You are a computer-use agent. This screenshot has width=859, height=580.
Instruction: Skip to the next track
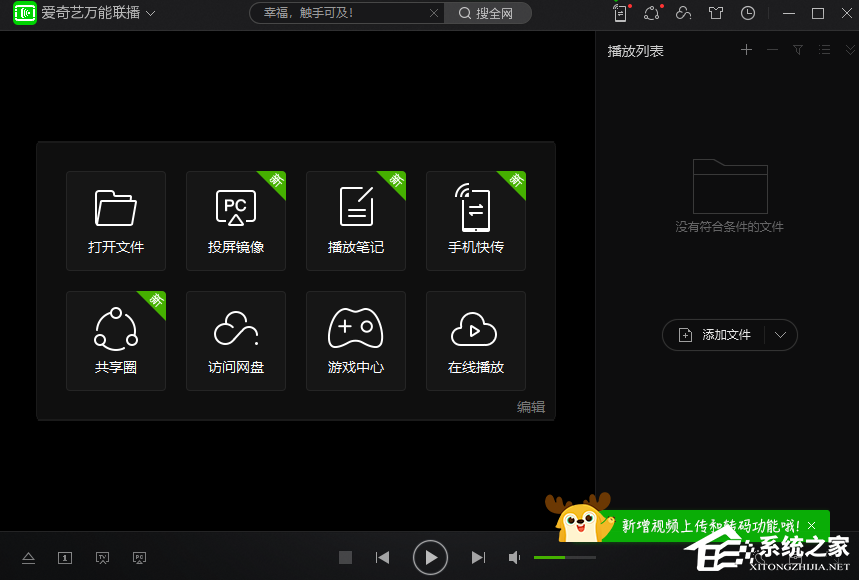point(478,558)
